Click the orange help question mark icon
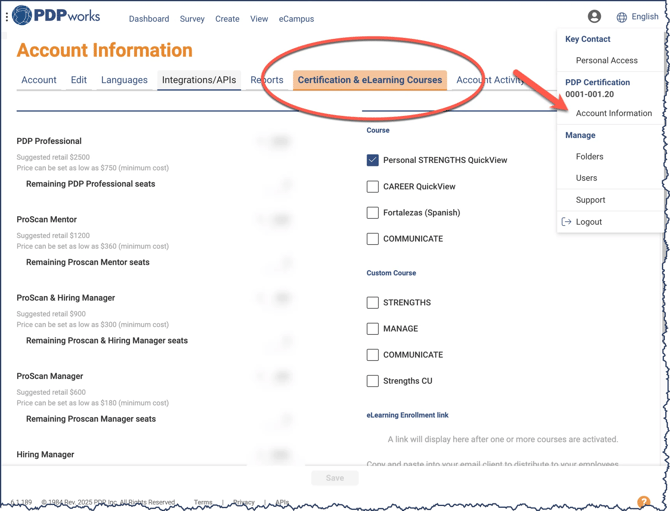The height and width of the screenshot is (511, 670). pyautogui.click(x=643, y=502)
